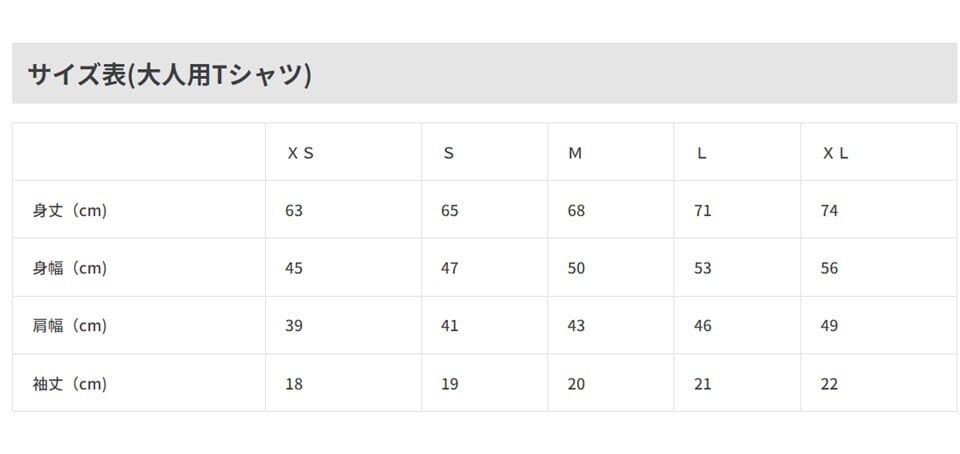The width and height of the screenshot is (960, 454).
Task: Click the XS body length value 63
Action: pyautogui.click(x=294, y=211)
